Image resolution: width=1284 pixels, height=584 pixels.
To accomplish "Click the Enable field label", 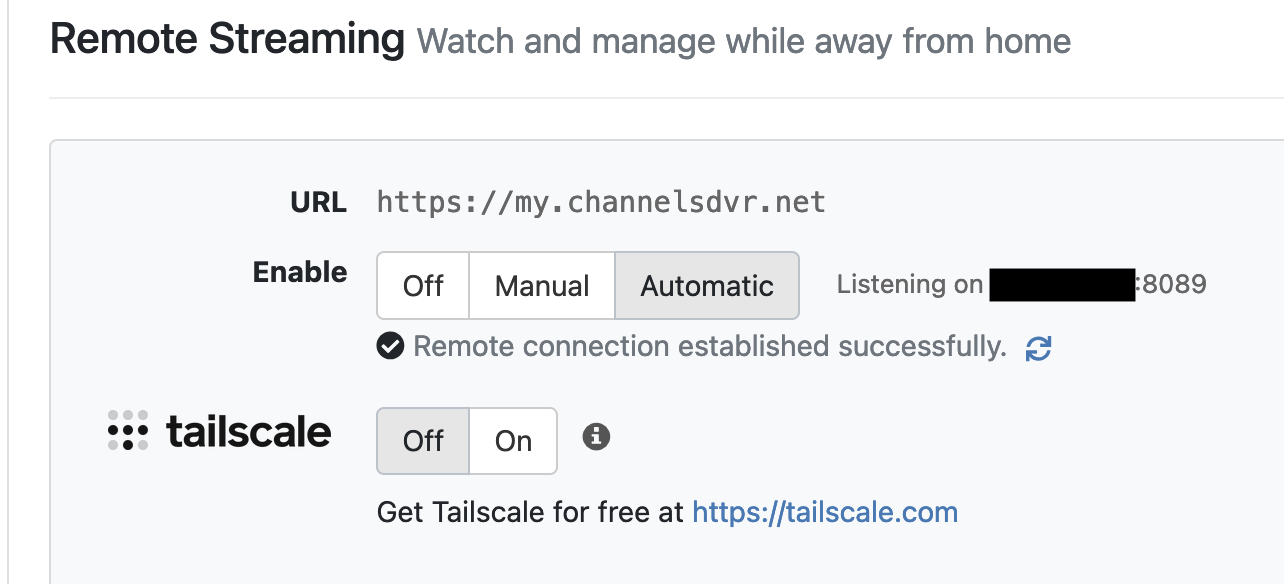I will coord(300,272).
